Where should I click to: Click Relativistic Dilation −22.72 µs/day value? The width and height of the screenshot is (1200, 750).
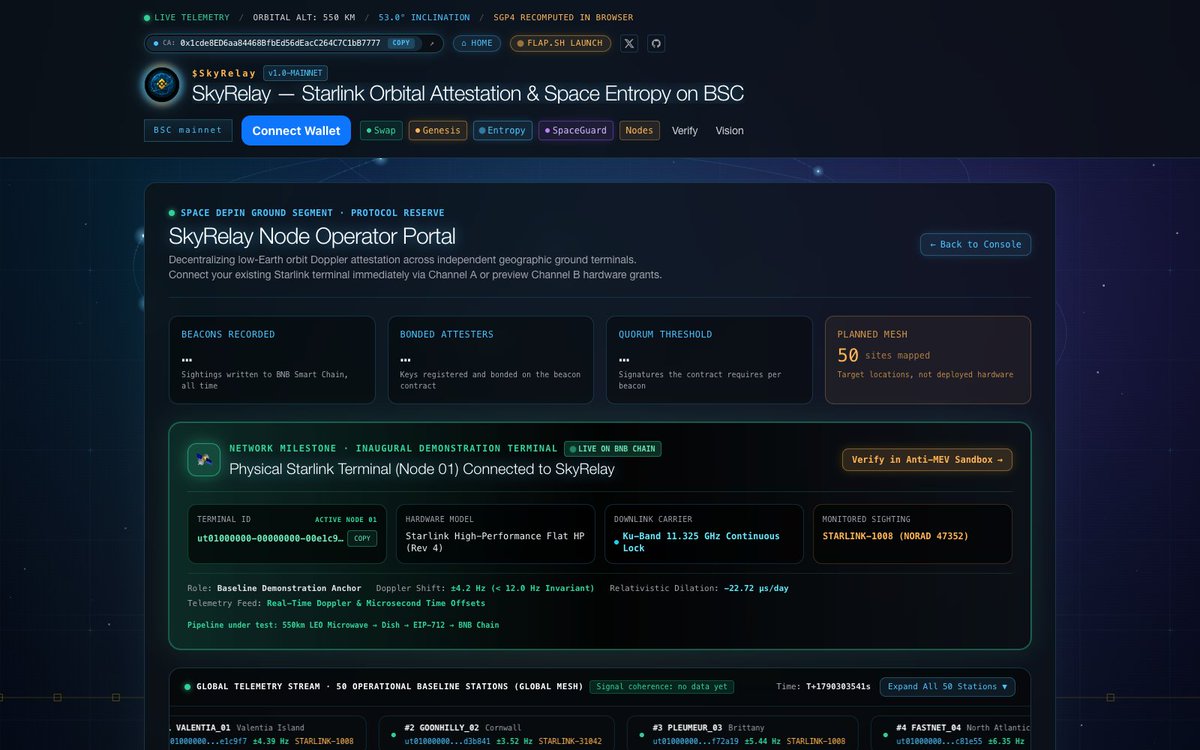click(x=756, y=588)
